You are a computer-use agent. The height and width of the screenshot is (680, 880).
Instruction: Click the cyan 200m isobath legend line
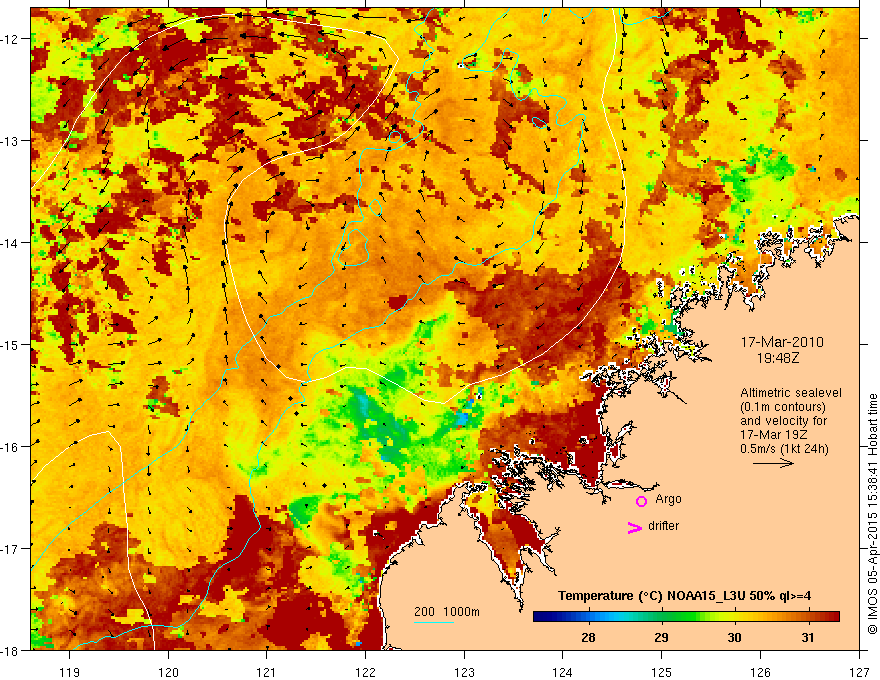(434, 622)
